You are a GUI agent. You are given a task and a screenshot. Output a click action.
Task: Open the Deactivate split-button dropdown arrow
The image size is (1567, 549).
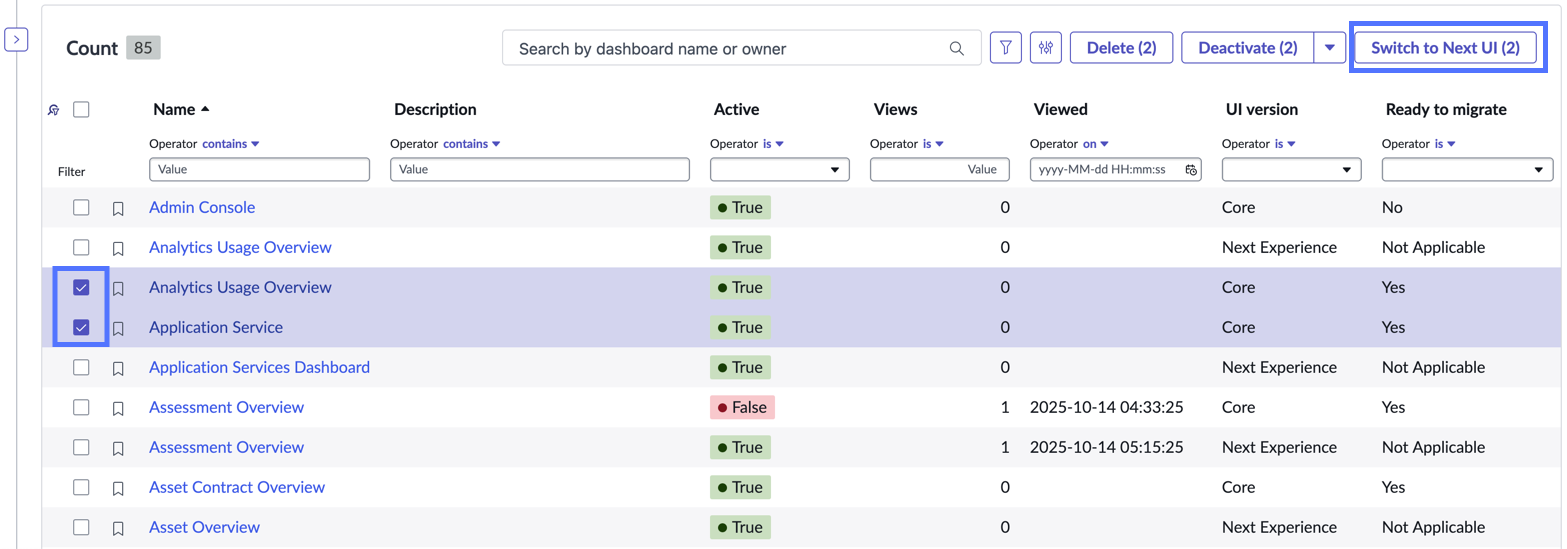click(x=1330, y=48)
